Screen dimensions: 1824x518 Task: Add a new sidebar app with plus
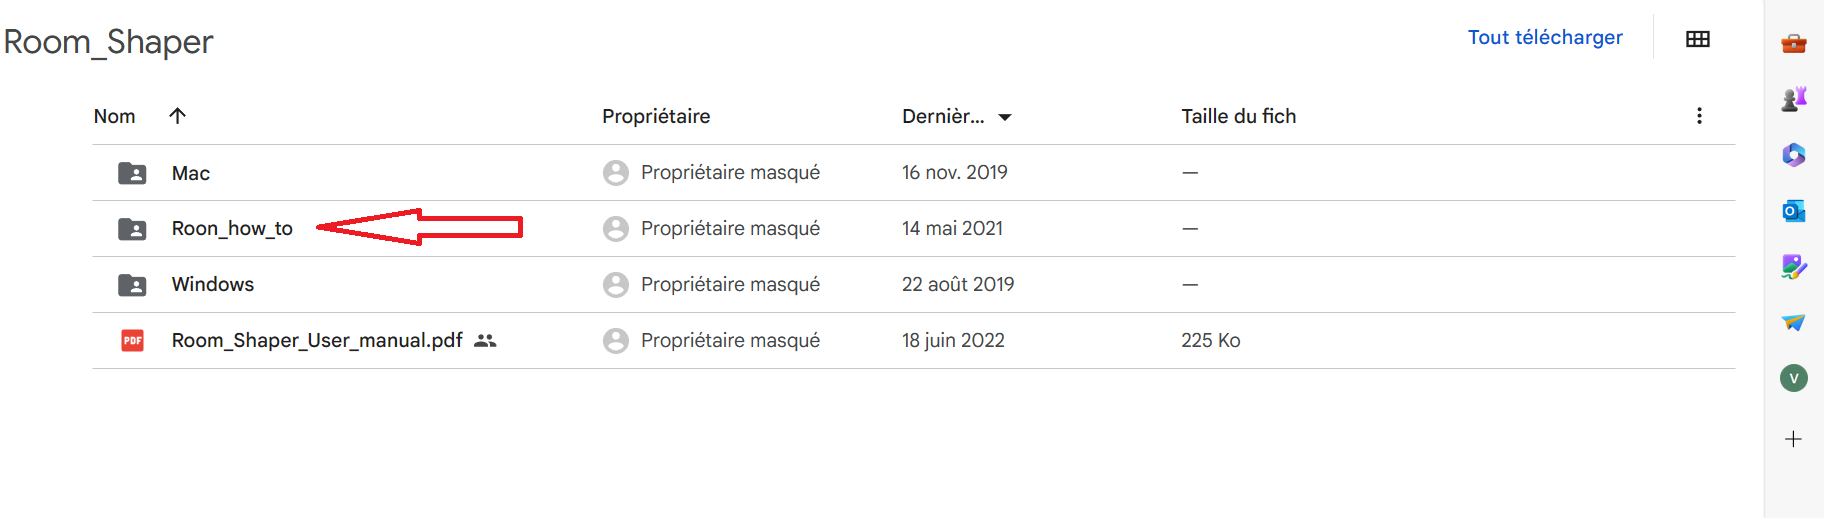pyautogui.click(x=1793, y=439)
